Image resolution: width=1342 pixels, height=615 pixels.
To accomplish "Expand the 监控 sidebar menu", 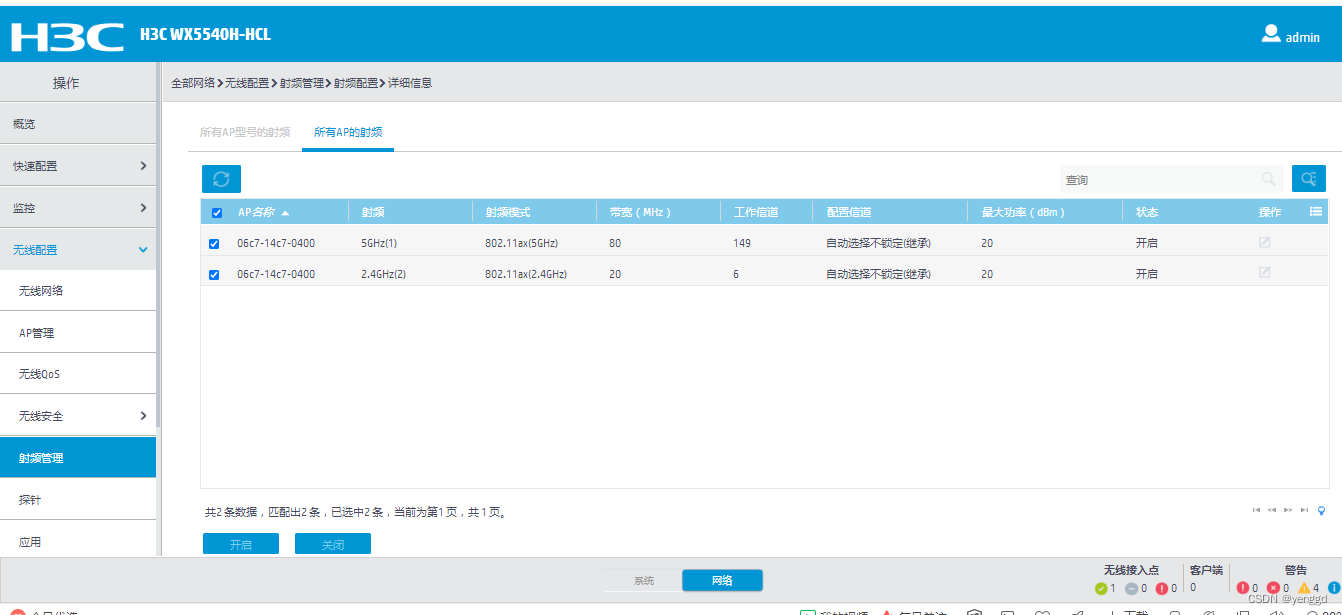I will point(77,206).
